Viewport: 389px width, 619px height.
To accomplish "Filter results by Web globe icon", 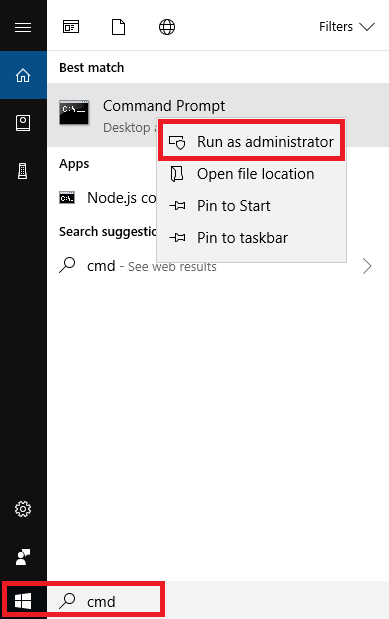I will [x=167, y=27].
